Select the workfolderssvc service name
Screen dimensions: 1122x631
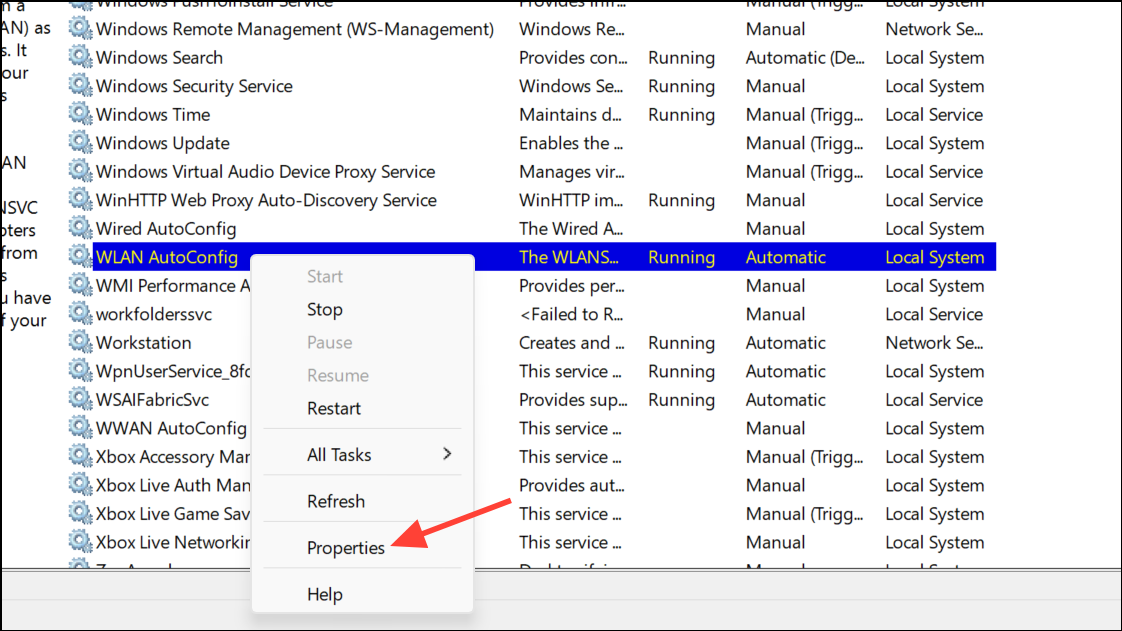(154, 314)
